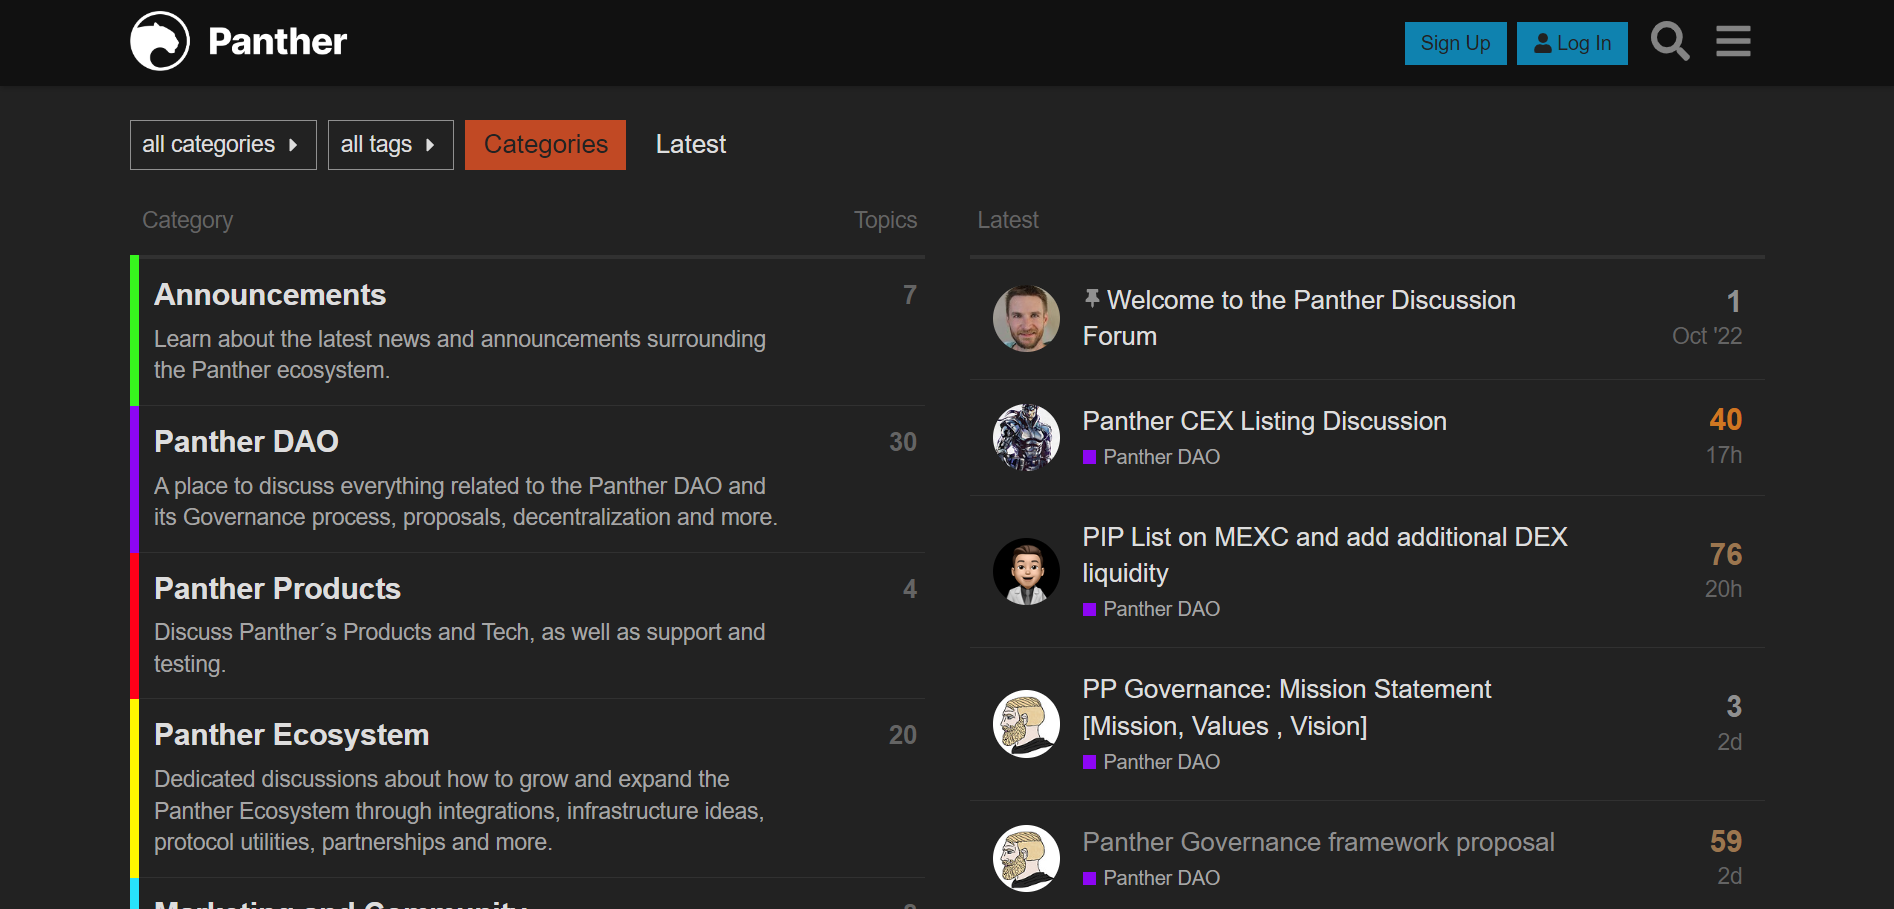Open the Panther Products category
This screenshot has width=1894, height=909.
pyautogui.click(x=277, y=588)
